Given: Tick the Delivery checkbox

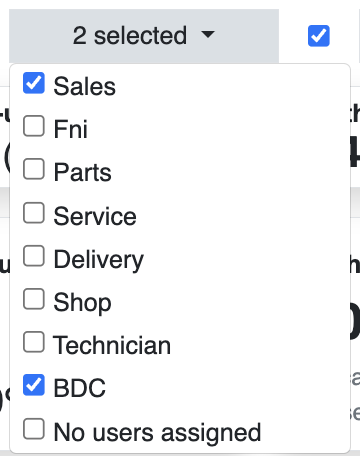Looking at the screenshot, I should (x=34, y=256).
